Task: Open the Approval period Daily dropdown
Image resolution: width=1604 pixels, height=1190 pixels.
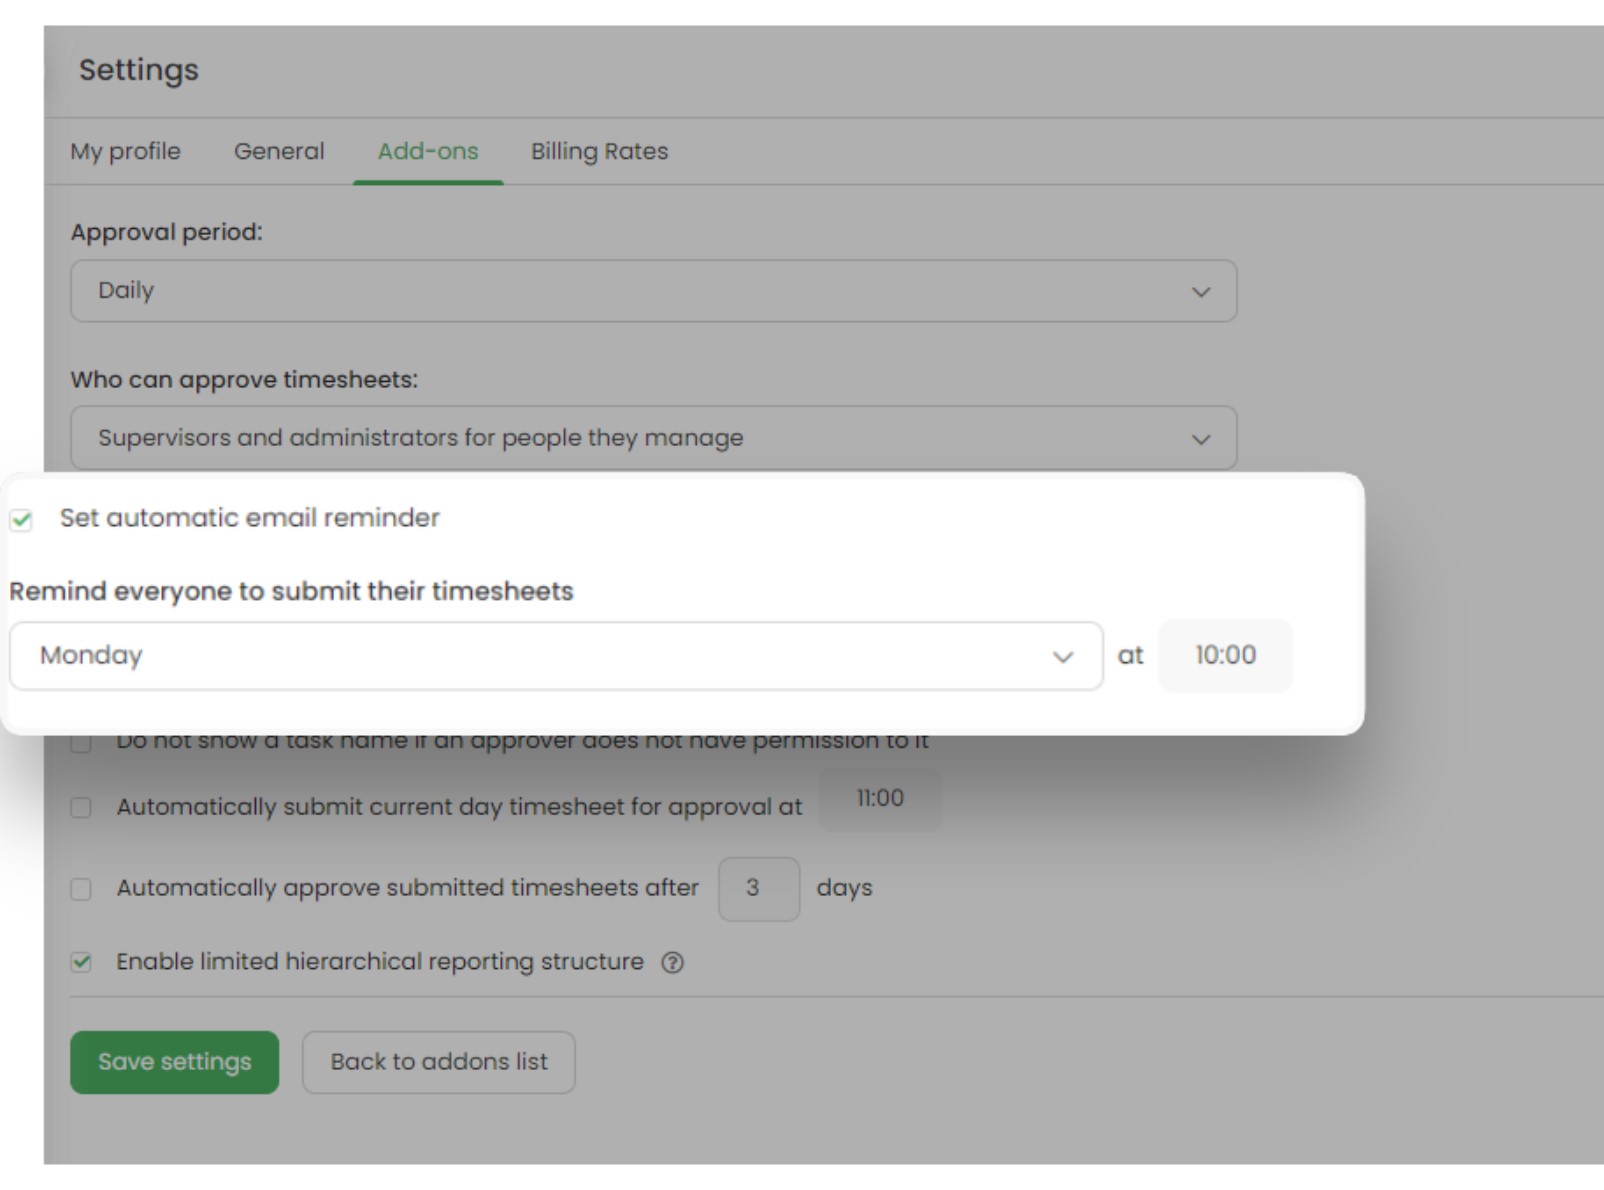Action: coord(652,291)
